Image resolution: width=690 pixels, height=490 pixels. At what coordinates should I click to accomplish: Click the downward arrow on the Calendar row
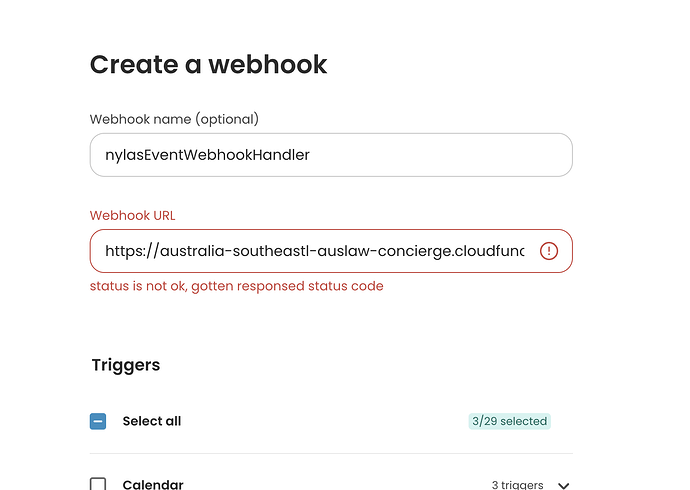[x=563, y=486]
